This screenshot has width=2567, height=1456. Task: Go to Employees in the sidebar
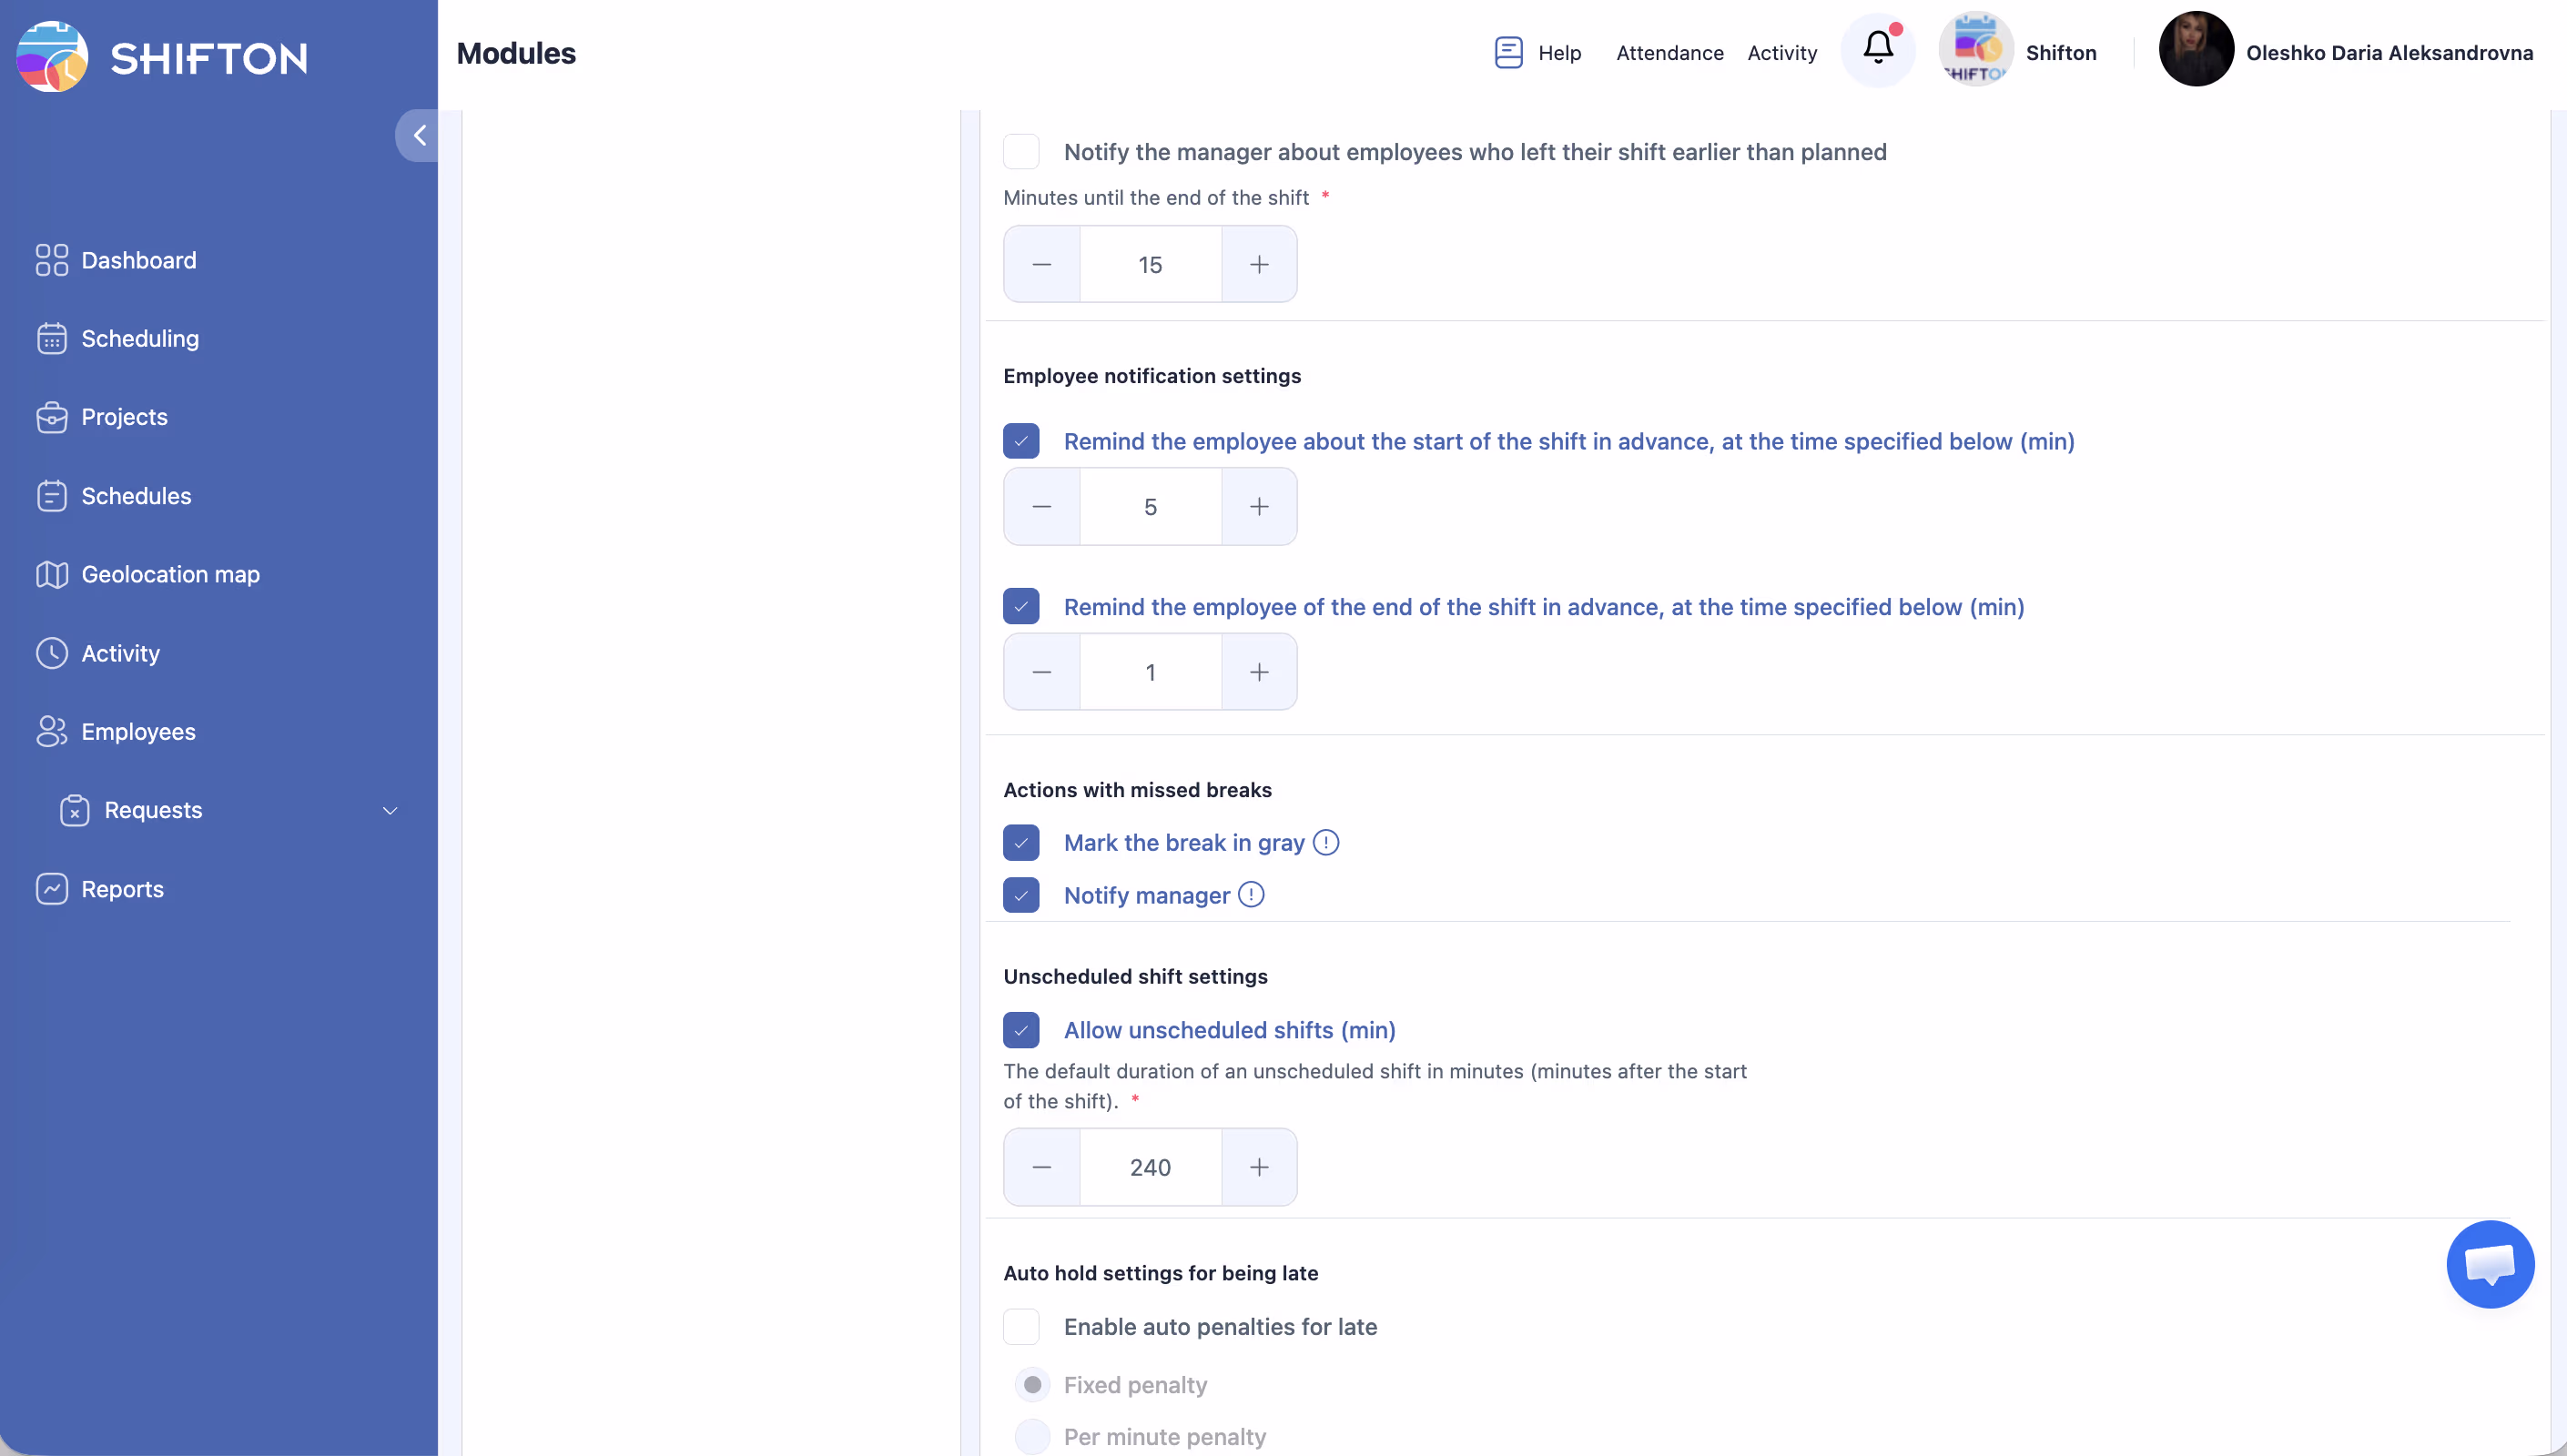138,732
